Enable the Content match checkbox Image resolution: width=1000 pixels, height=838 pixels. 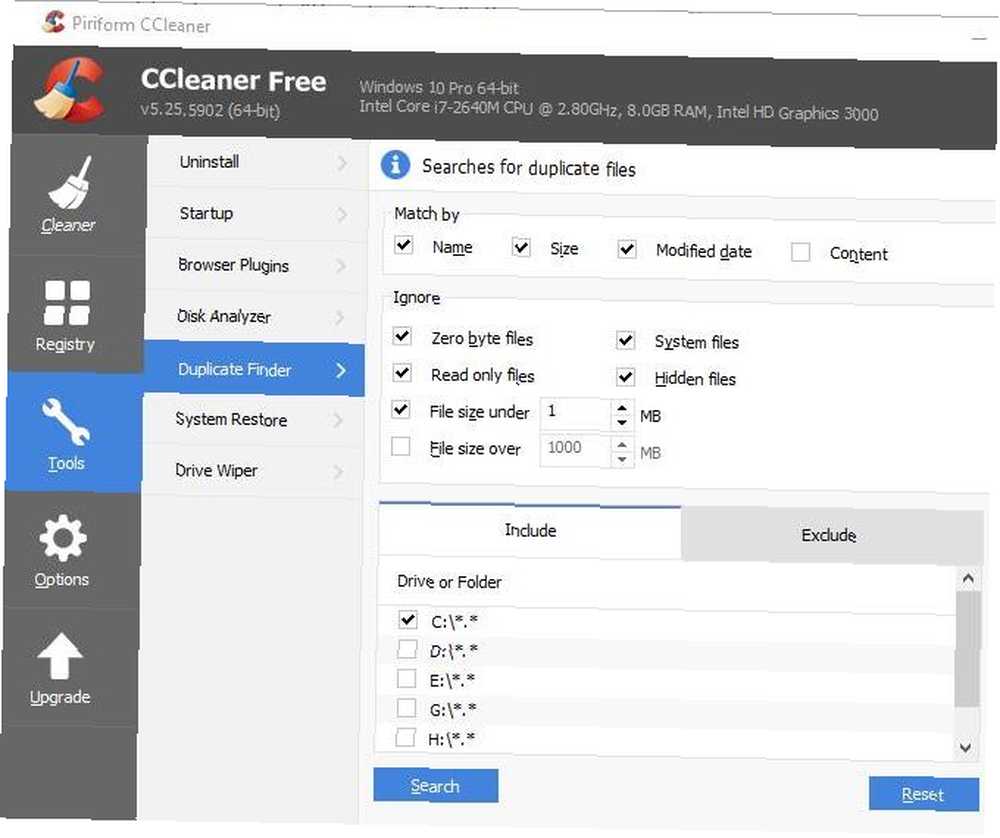(800, 253)
